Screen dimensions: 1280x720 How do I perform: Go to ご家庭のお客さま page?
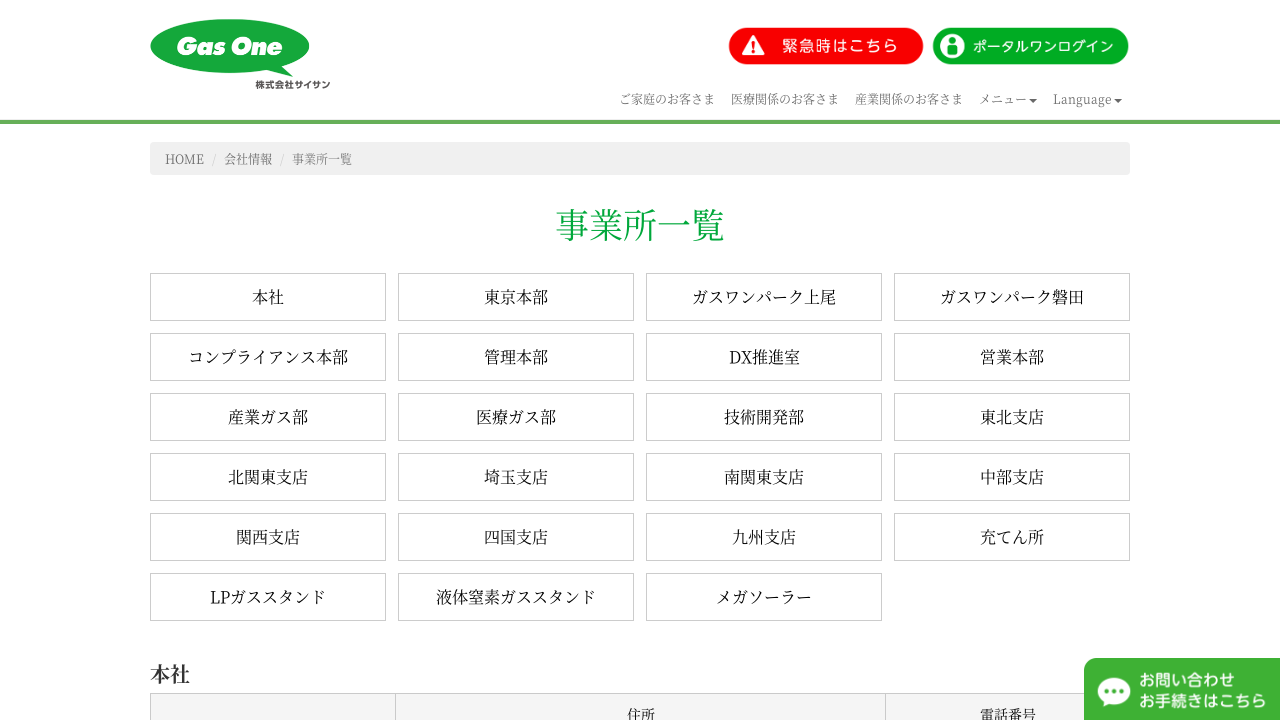click(667, 99)
